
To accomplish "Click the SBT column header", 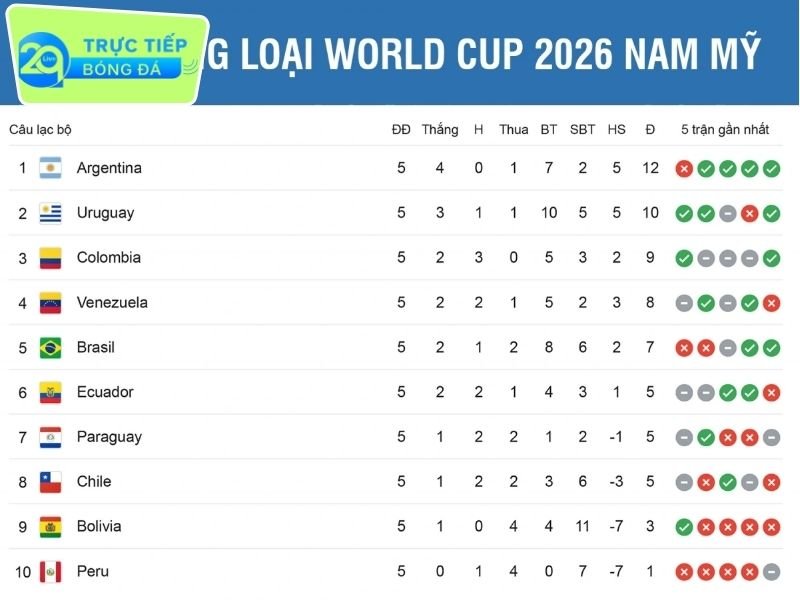I will click(582, 129).
